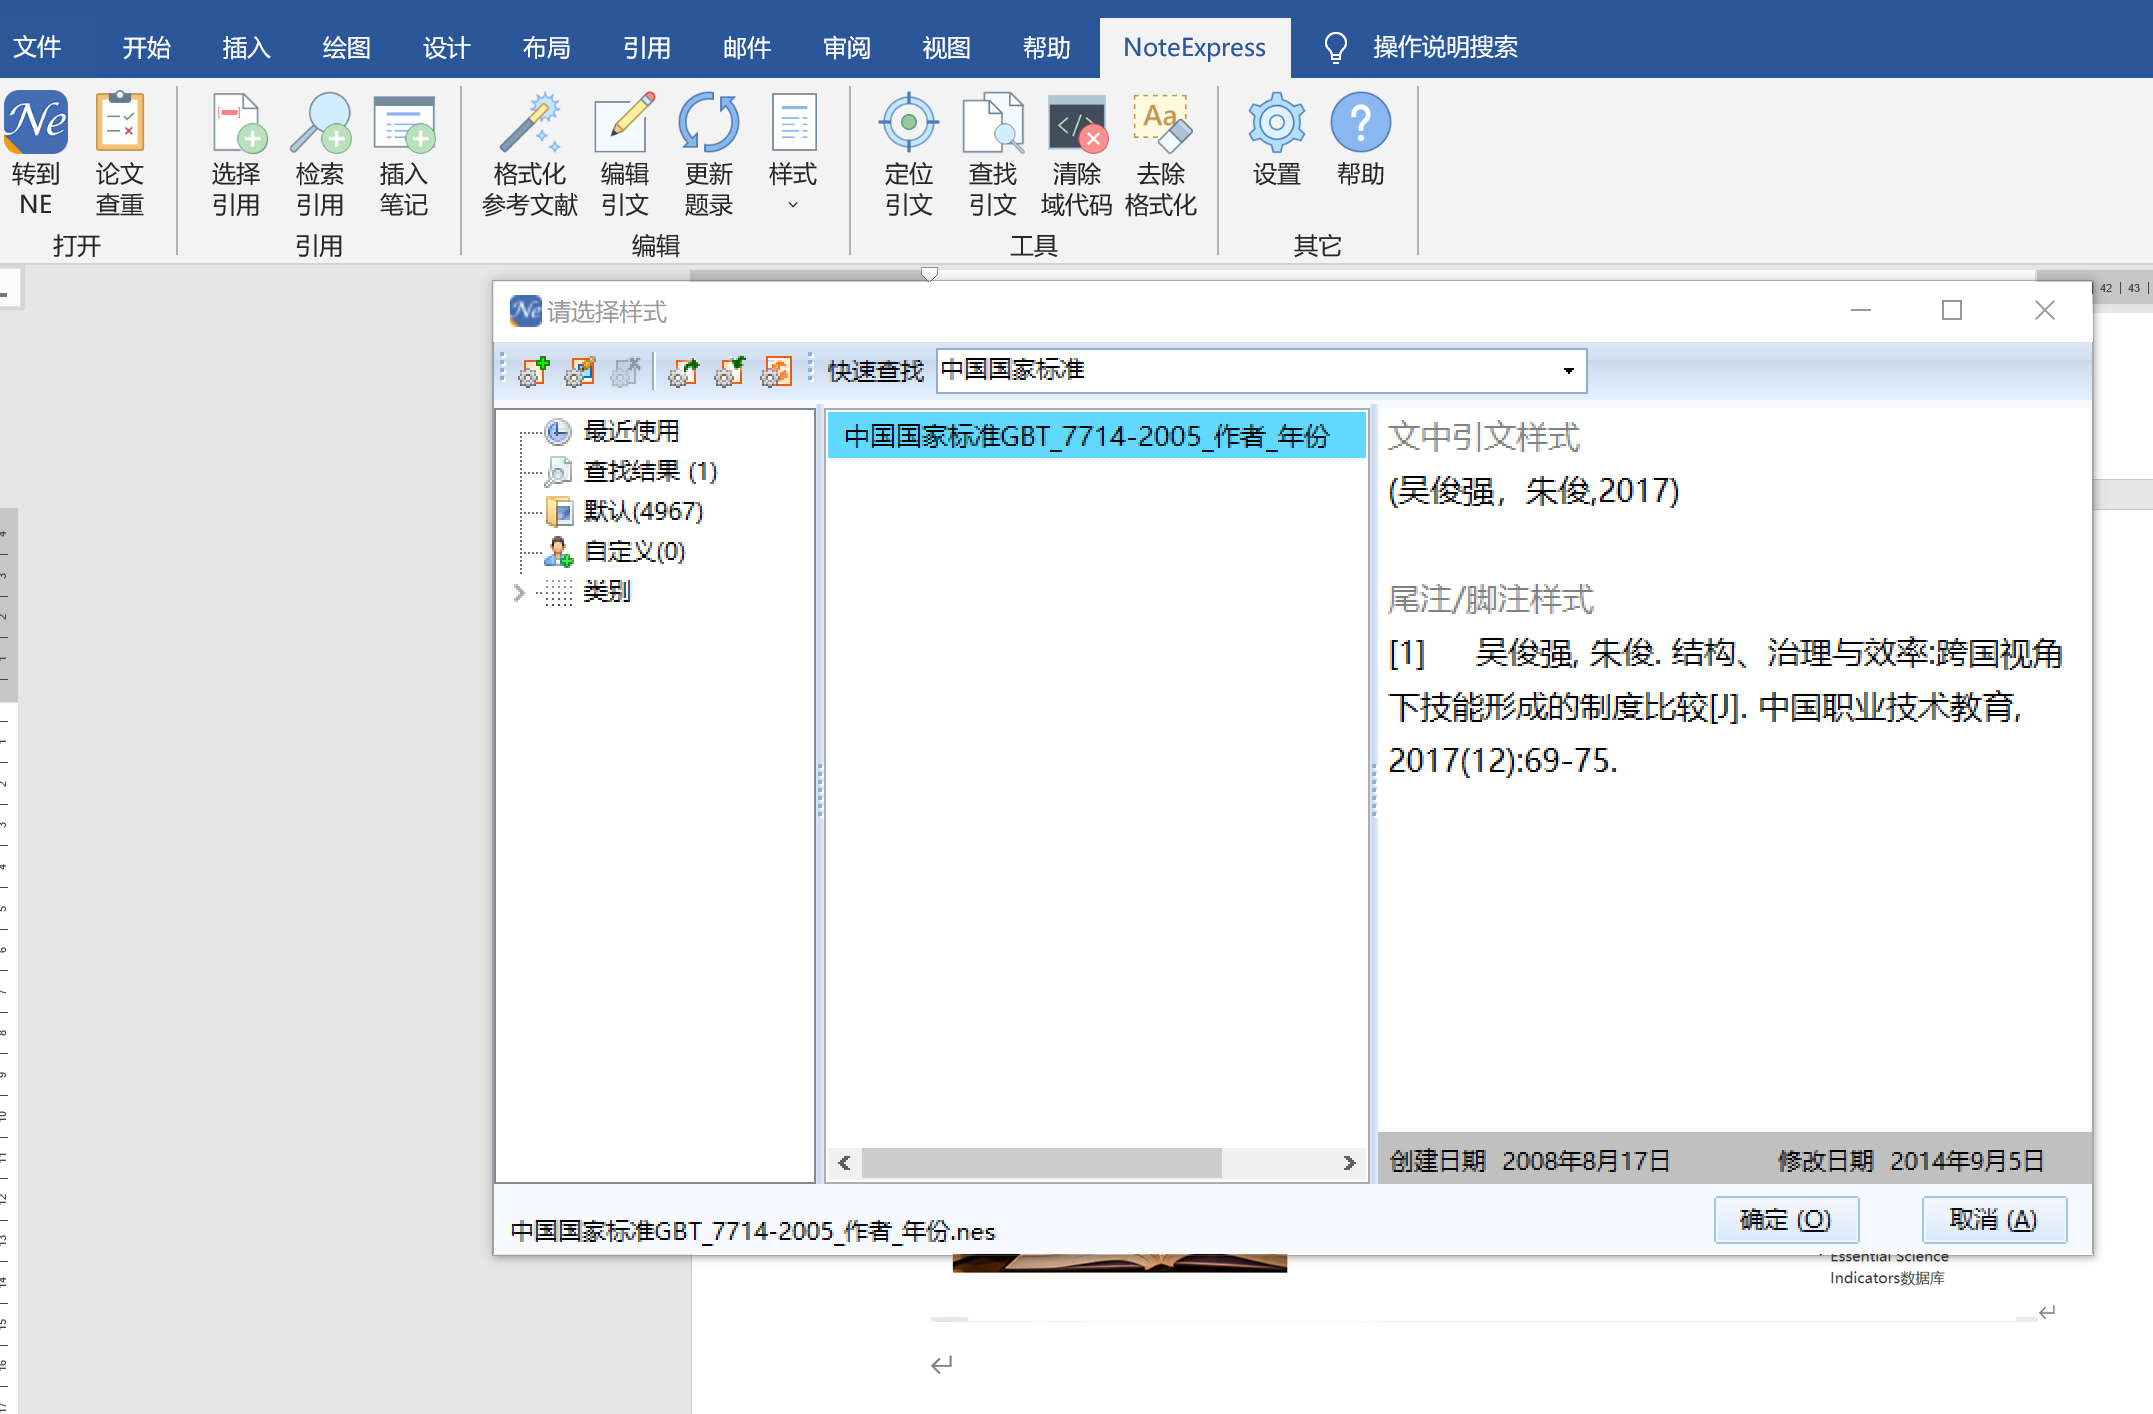Switch to the 绘图 ribbon tab
This screenshot has width=2153, height=1414.
pyautogui.click(x=346, y=47)
